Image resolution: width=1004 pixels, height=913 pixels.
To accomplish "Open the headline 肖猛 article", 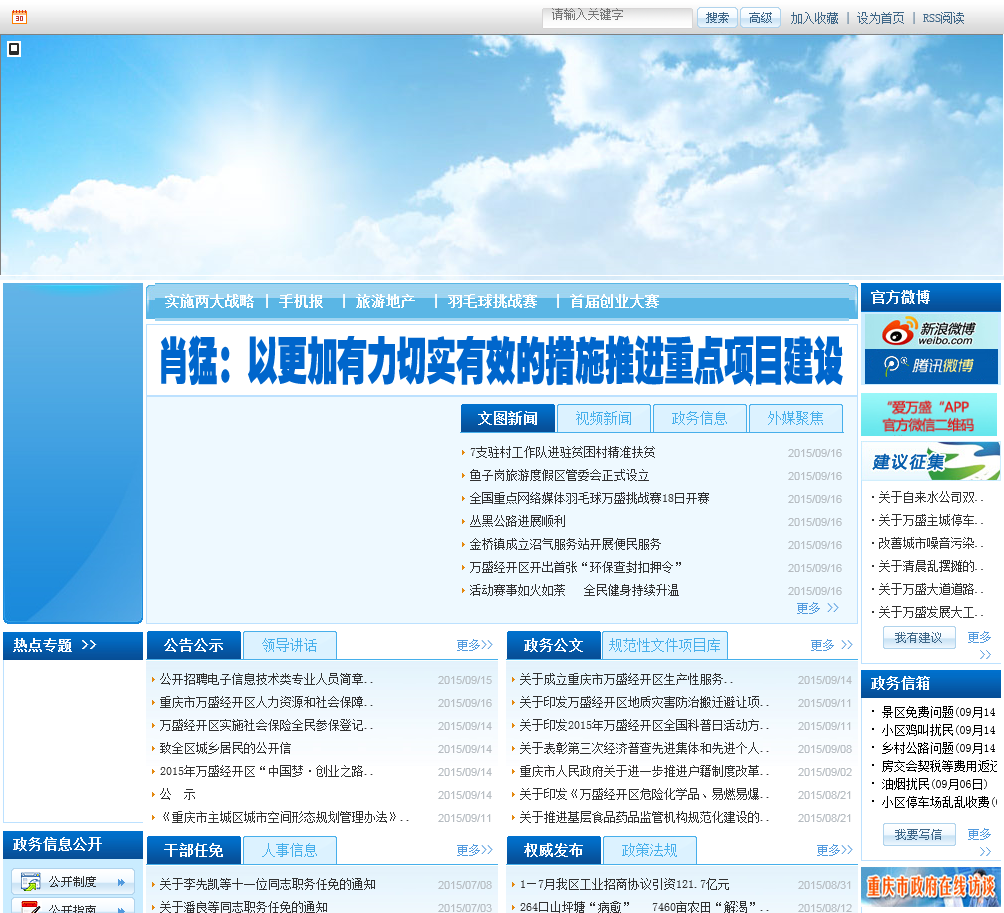I will pyautogui.click(x=501, y=360).
